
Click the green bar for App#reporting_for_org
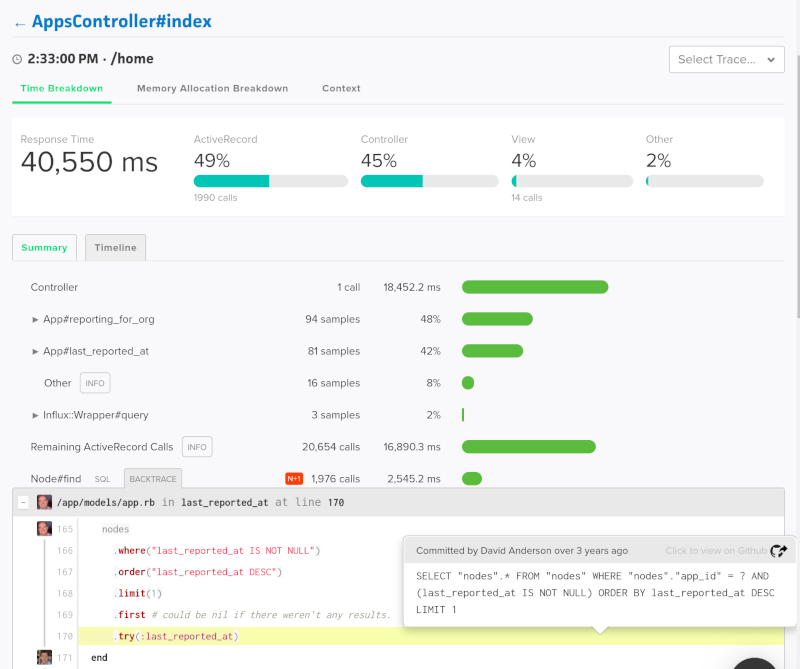point(497,319)
